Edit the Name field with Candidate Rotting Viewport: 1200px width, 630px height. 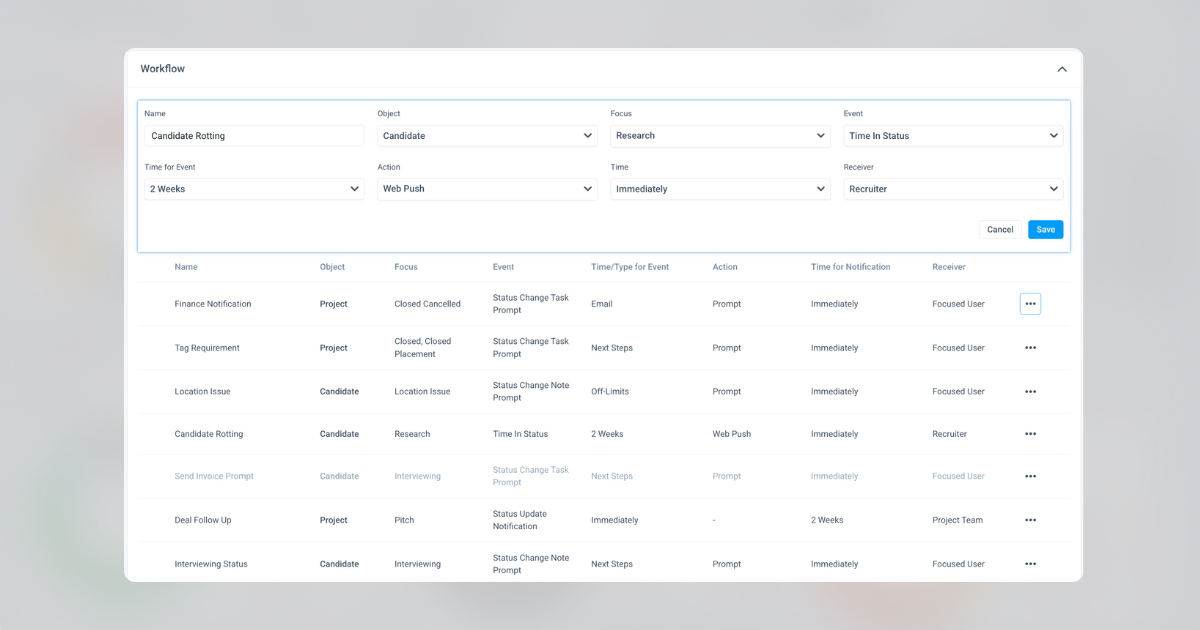click(x=254, y=136)
